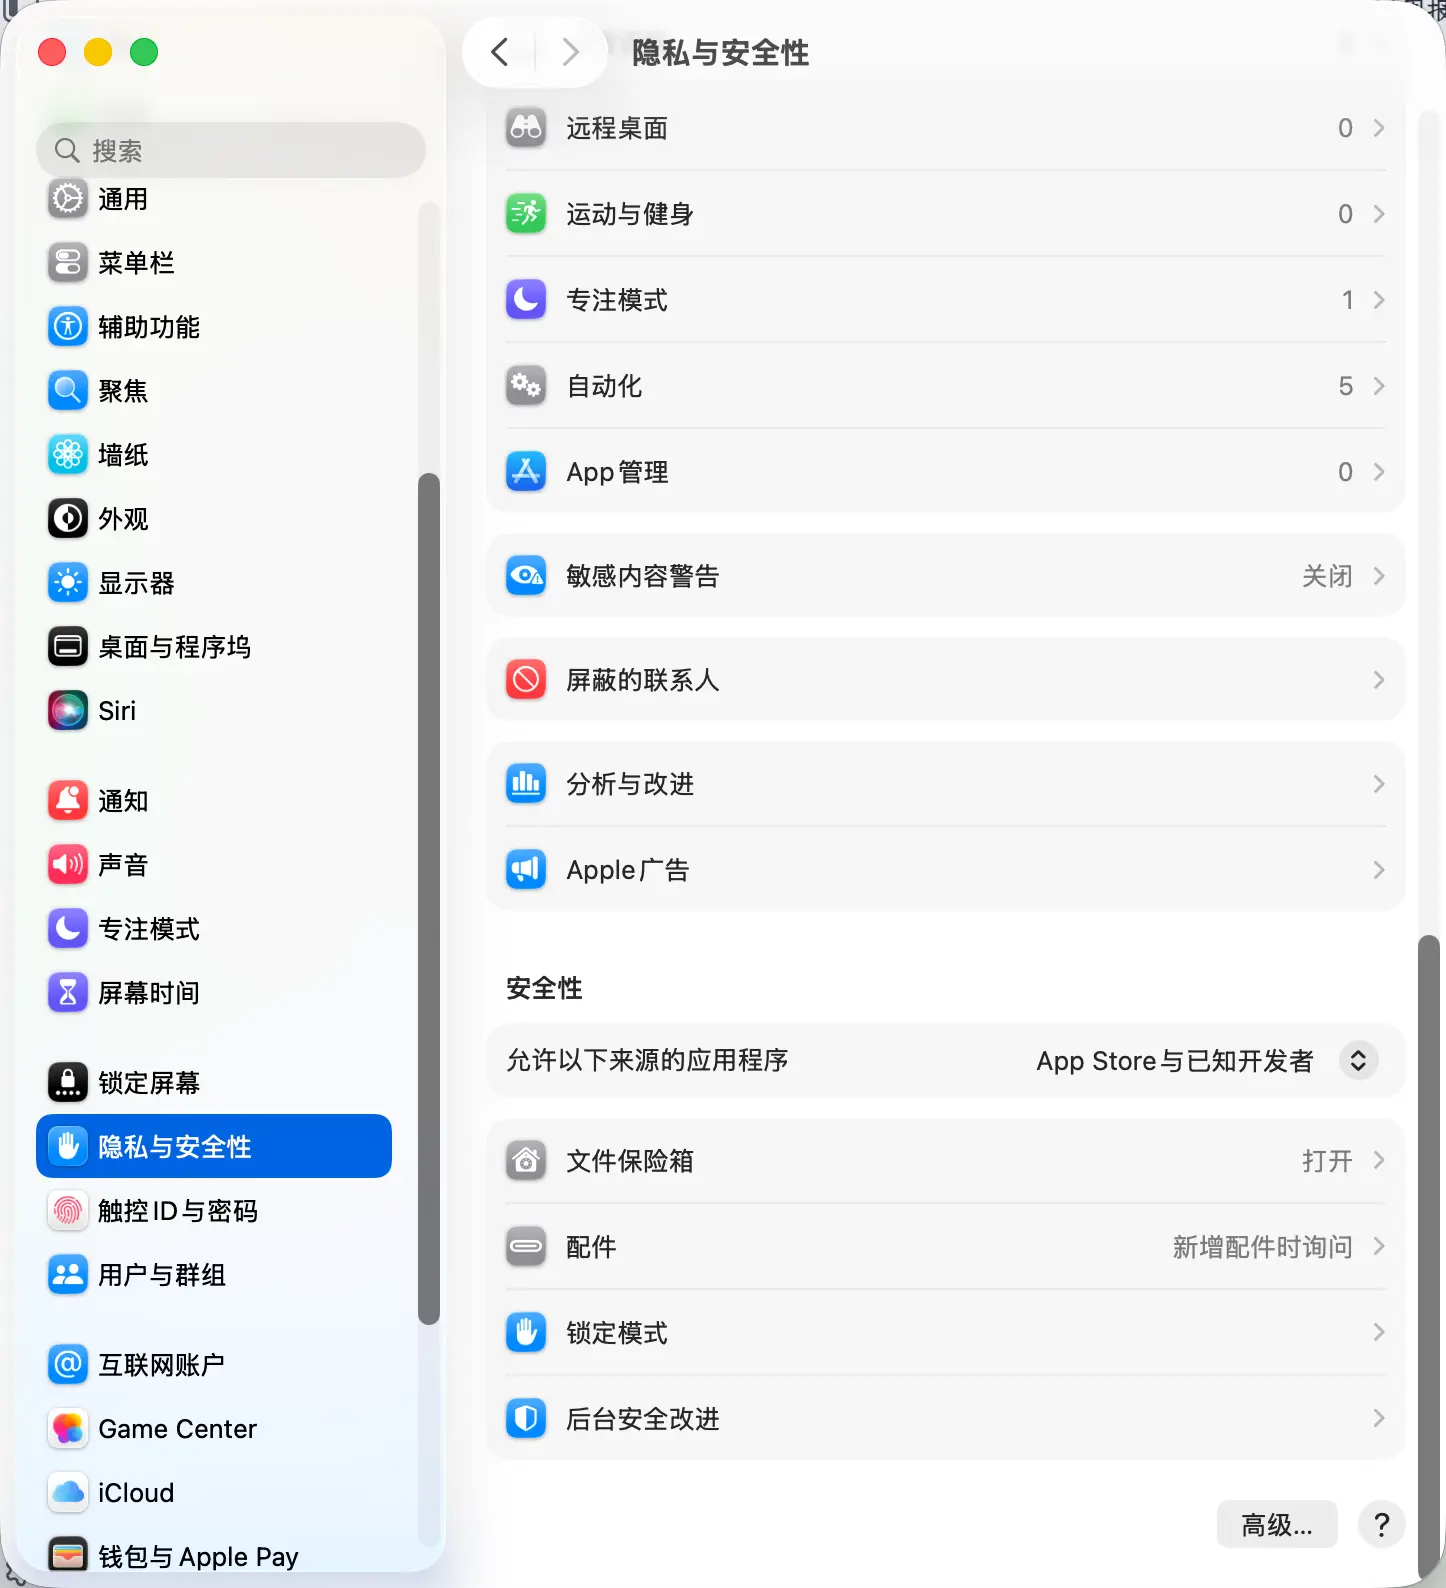Open the Game Center icon in sidebar
1446x1588 pixels.
68,1429
